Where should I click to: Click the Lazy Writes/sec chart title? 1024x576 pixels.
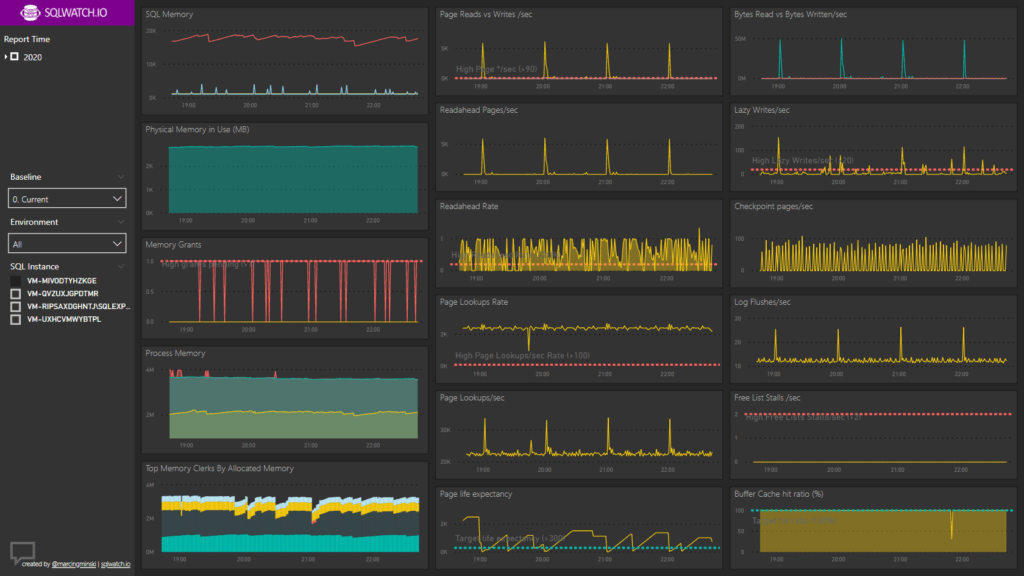761,110
